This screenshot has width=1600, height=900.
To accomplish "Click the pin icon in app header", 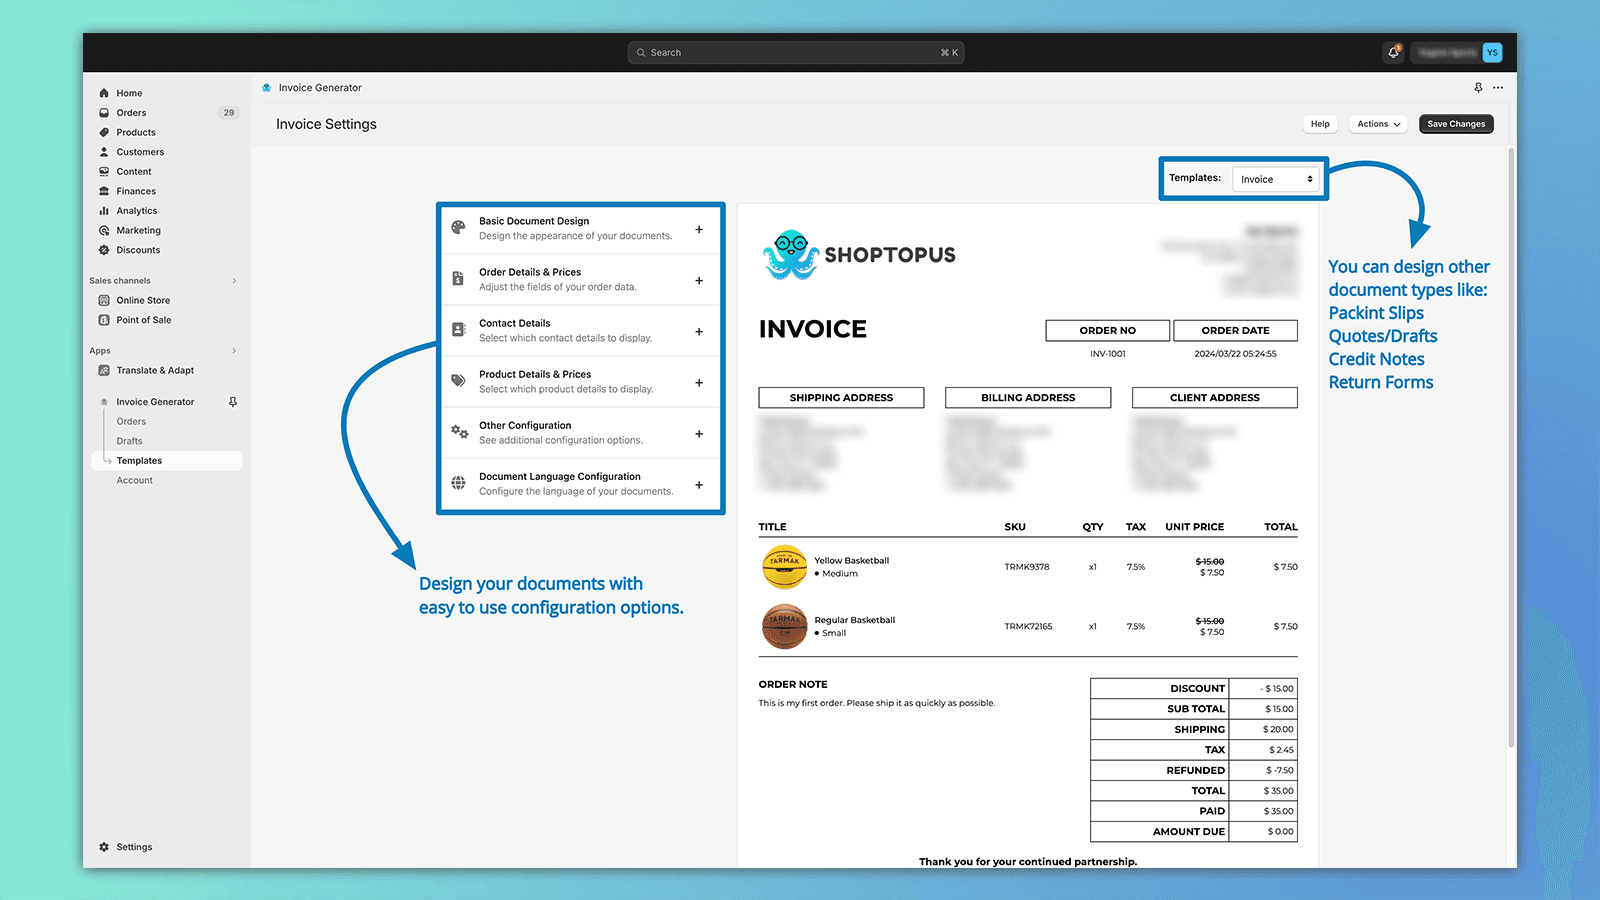I will point(1478,88).
